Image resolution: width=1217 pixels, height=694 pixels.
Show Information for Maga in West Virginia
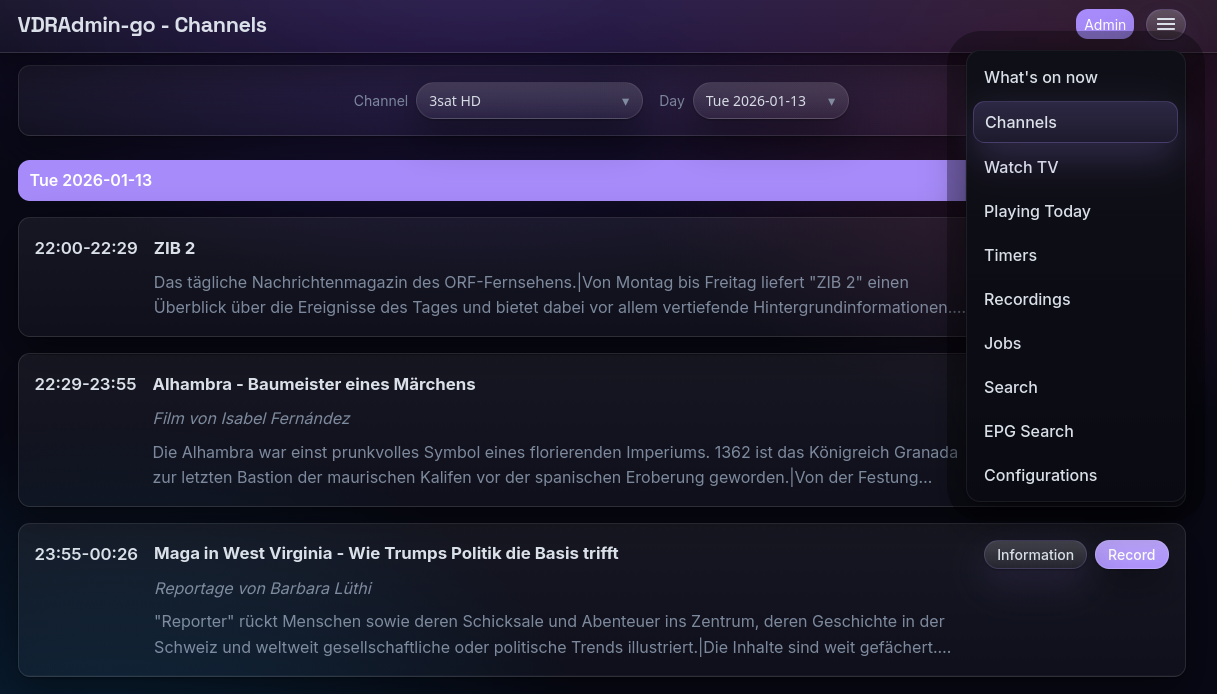[x=1035, y=555]
